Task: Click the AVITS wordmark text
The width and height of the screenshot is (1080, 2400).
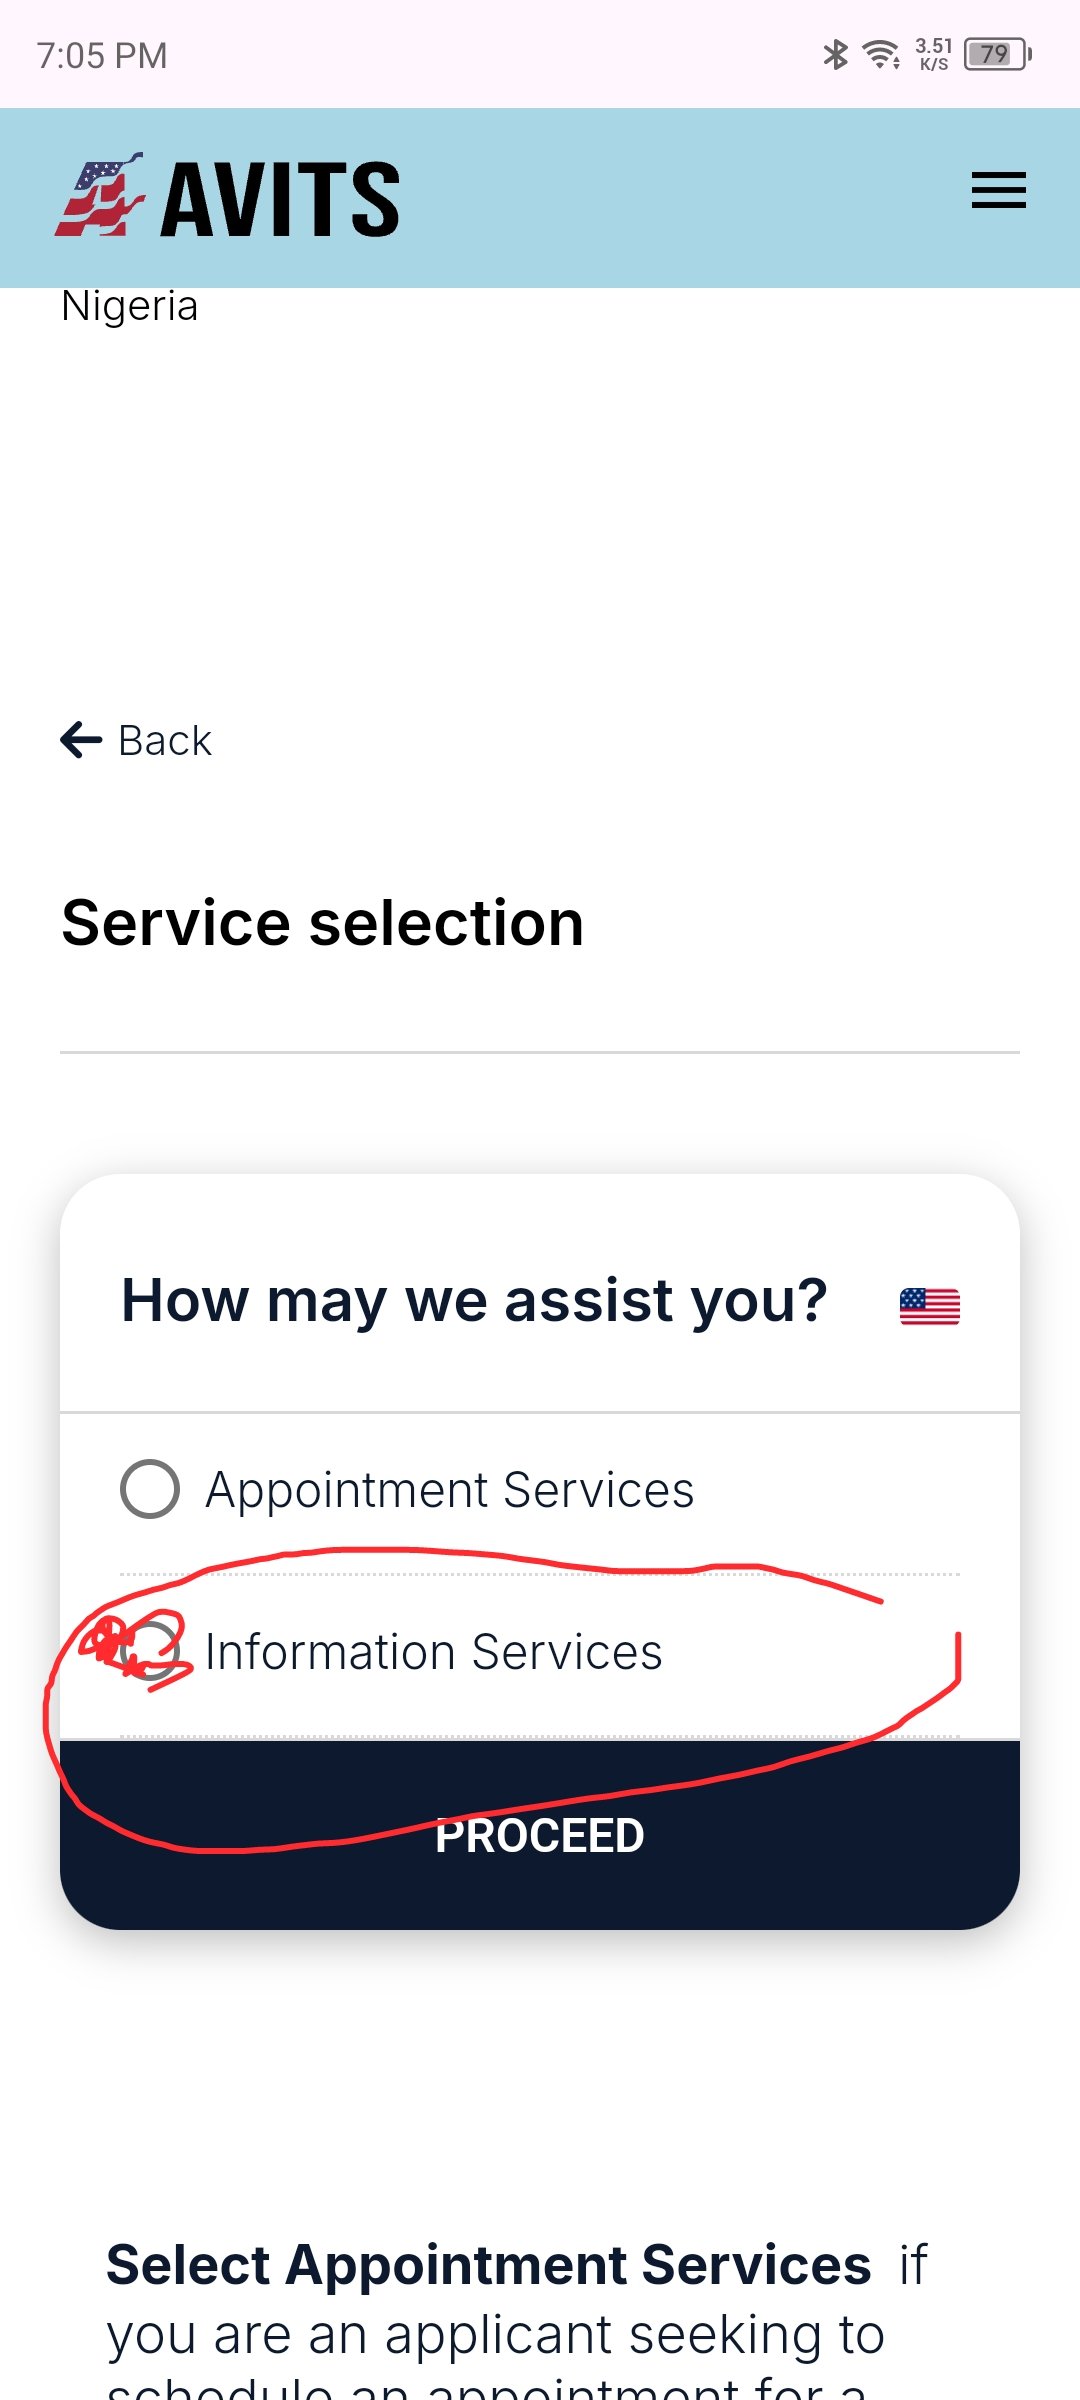Action: 280,200
